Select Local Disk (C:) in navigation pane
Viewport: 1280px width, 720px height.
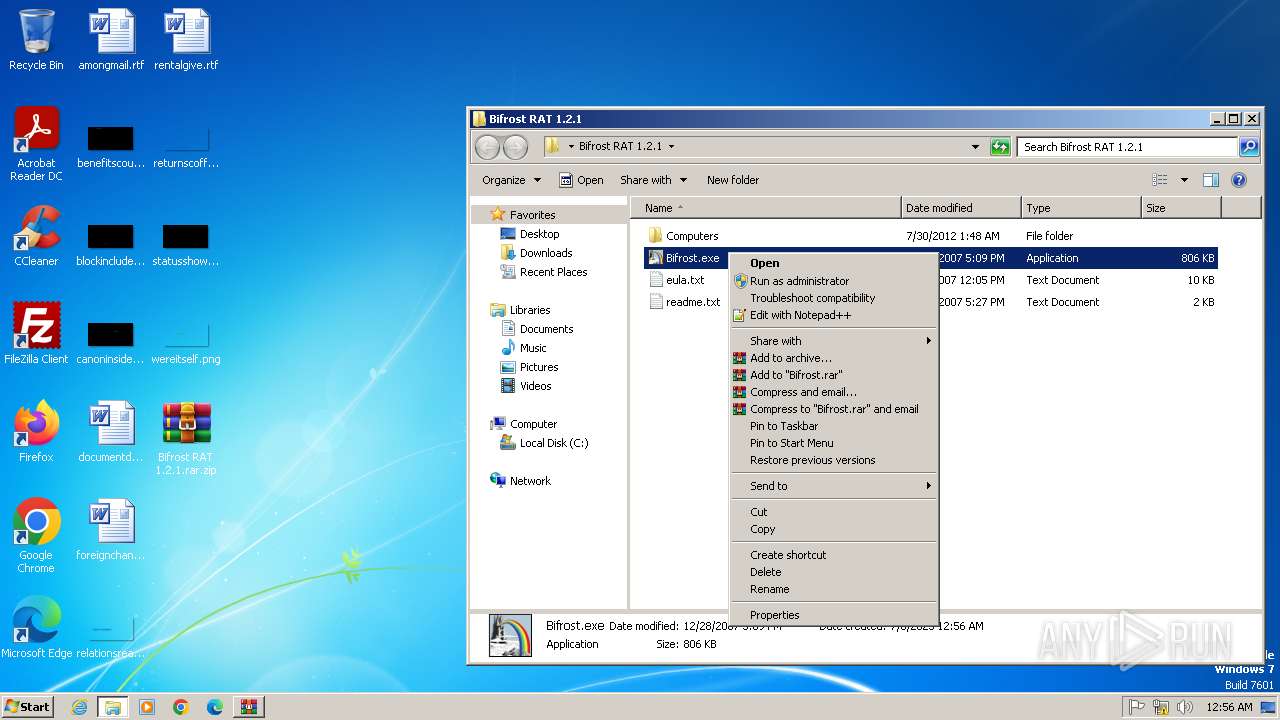pos(554,443)
